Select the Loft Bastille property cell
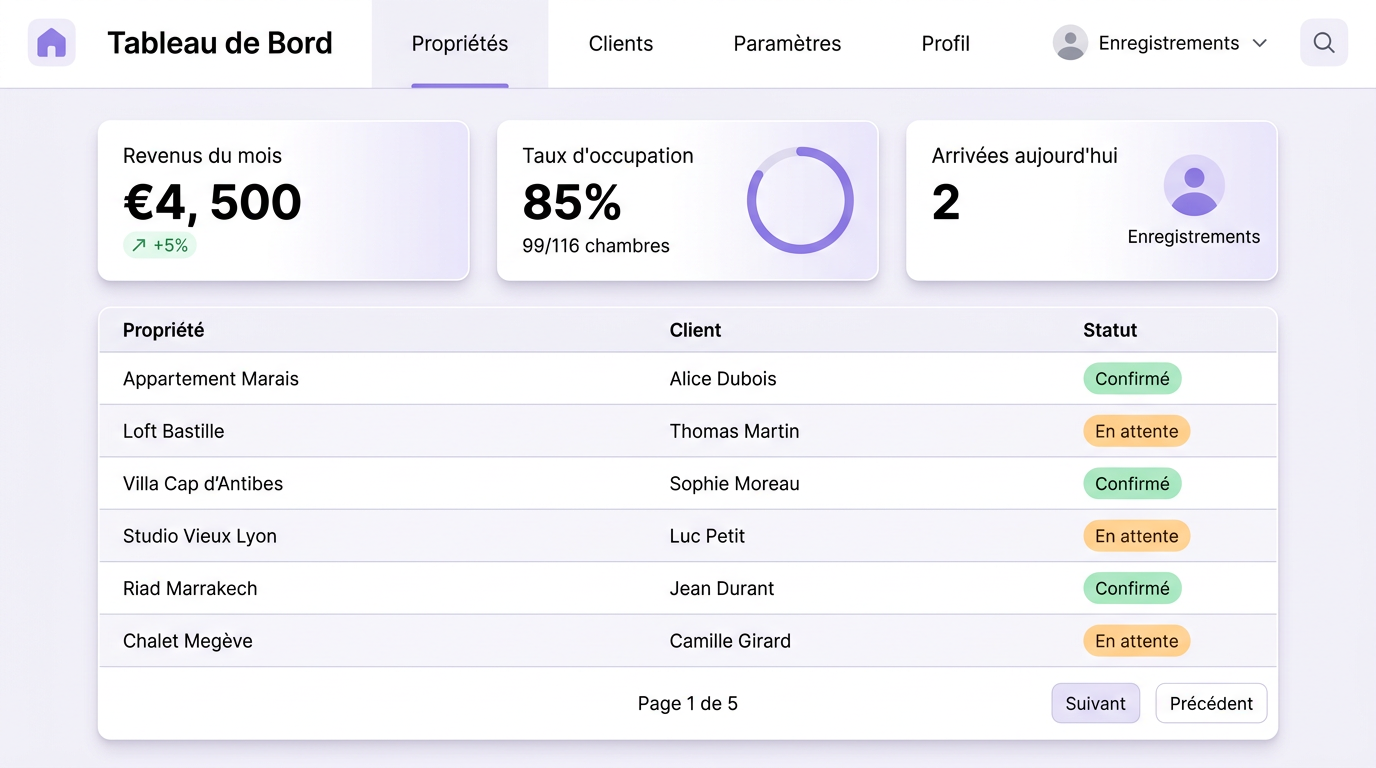Viewport: 1376px width, 768px height. pyautogui.click(x=174, y=431)
